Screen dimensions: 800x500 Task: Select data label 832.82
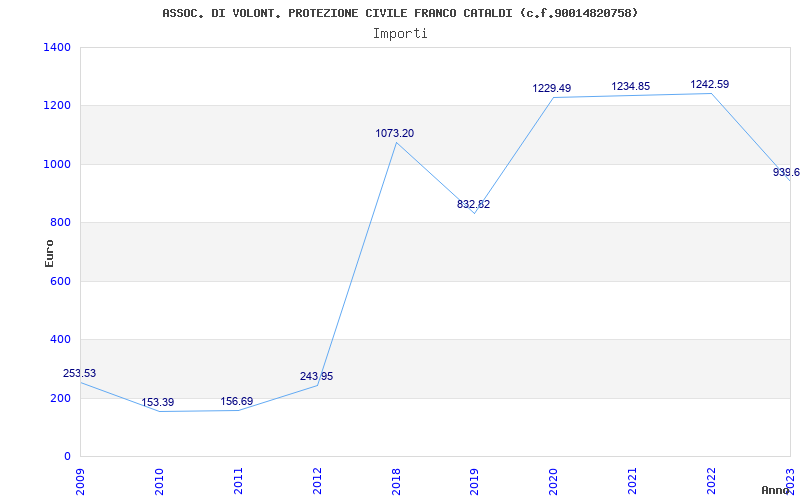click(x=473, y=205)
